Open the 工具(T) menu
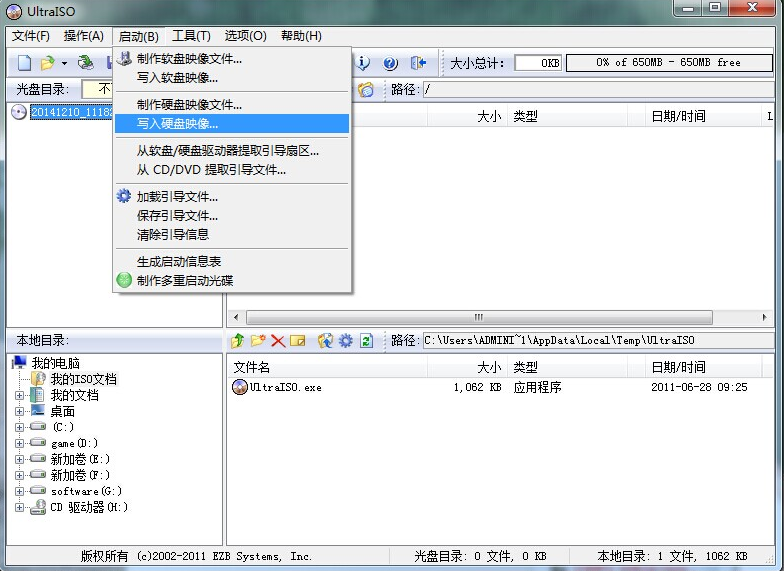The height and width of the screenshot is (571, 784). tap(192, 36)
